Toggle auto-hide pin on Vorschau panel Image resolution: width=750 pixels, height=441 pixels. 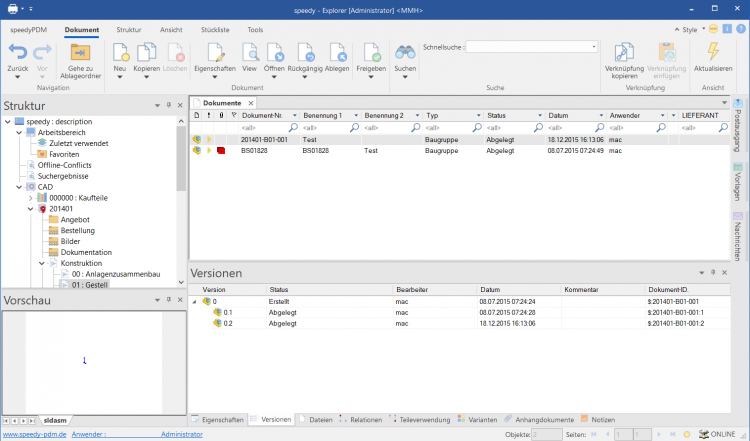click(x=169, y=299)
